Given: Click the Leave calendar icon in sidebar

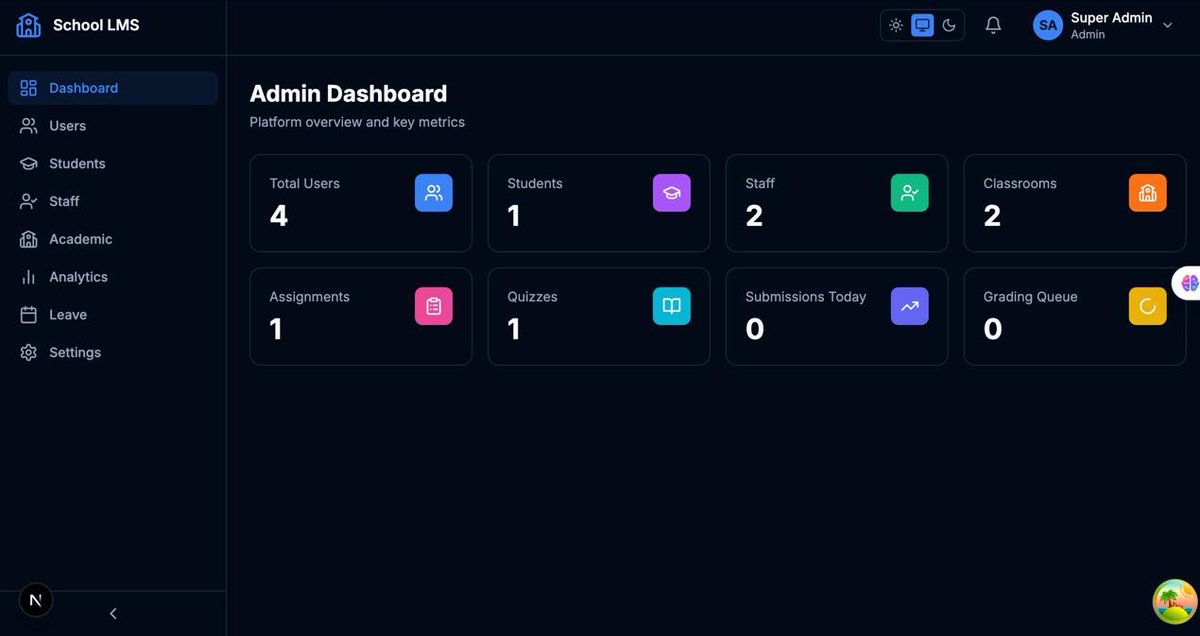Looking at the screenshot, I should [29, 315].
